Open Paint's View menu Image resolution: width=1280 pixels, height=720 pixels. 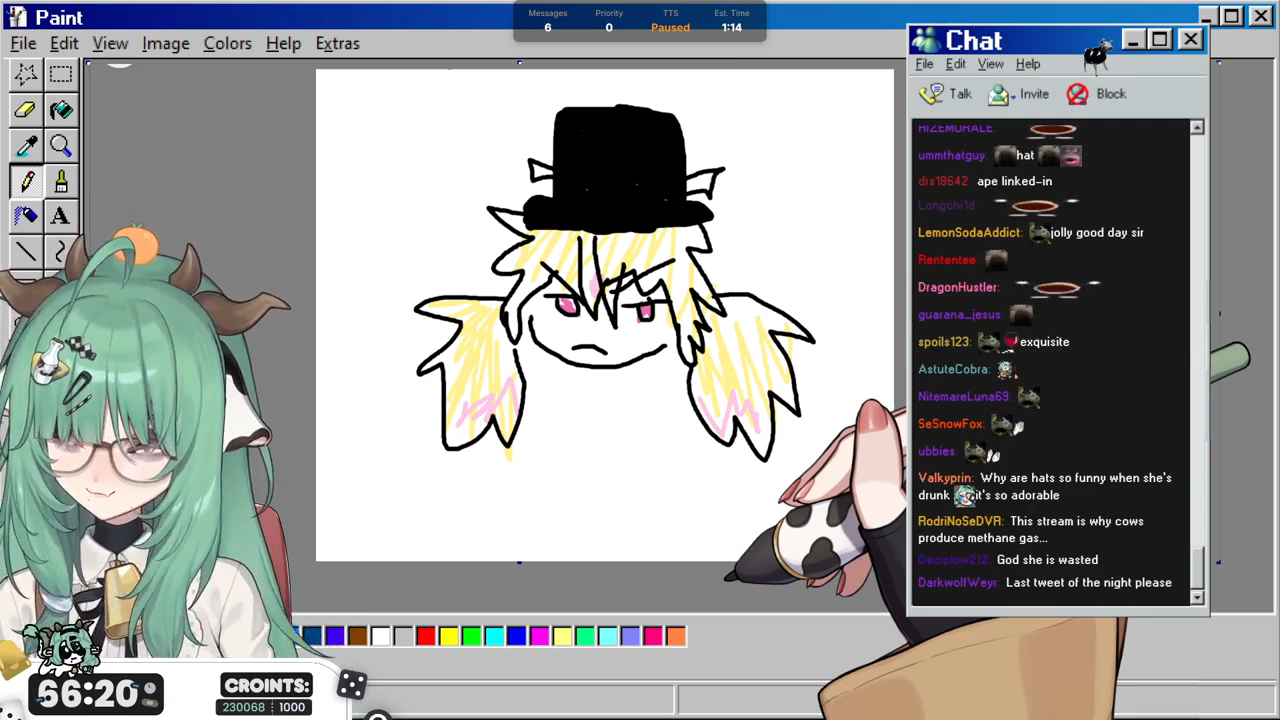(x=110, y=43)
